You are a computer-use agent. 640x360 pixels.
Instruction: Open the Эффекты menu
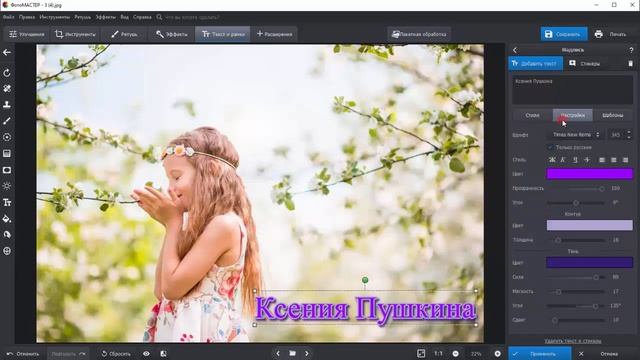click(x=106, y=17)
